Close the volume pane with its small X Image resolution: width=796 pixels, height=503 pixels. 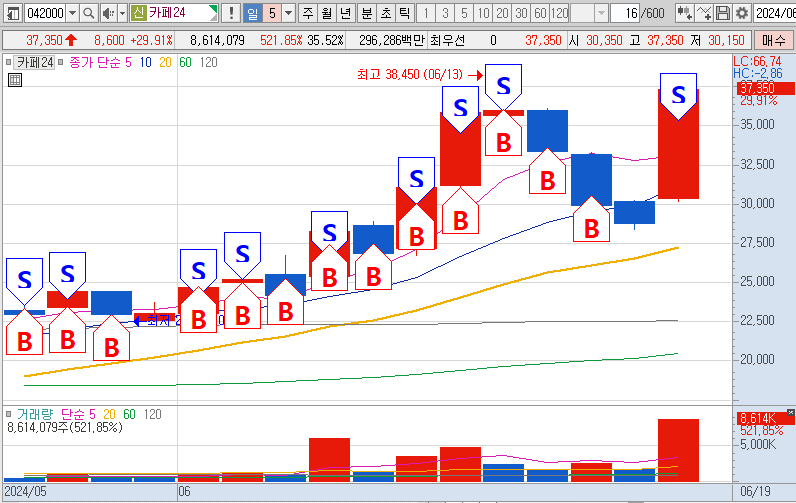pyautogui.click(x=790, y=412)
